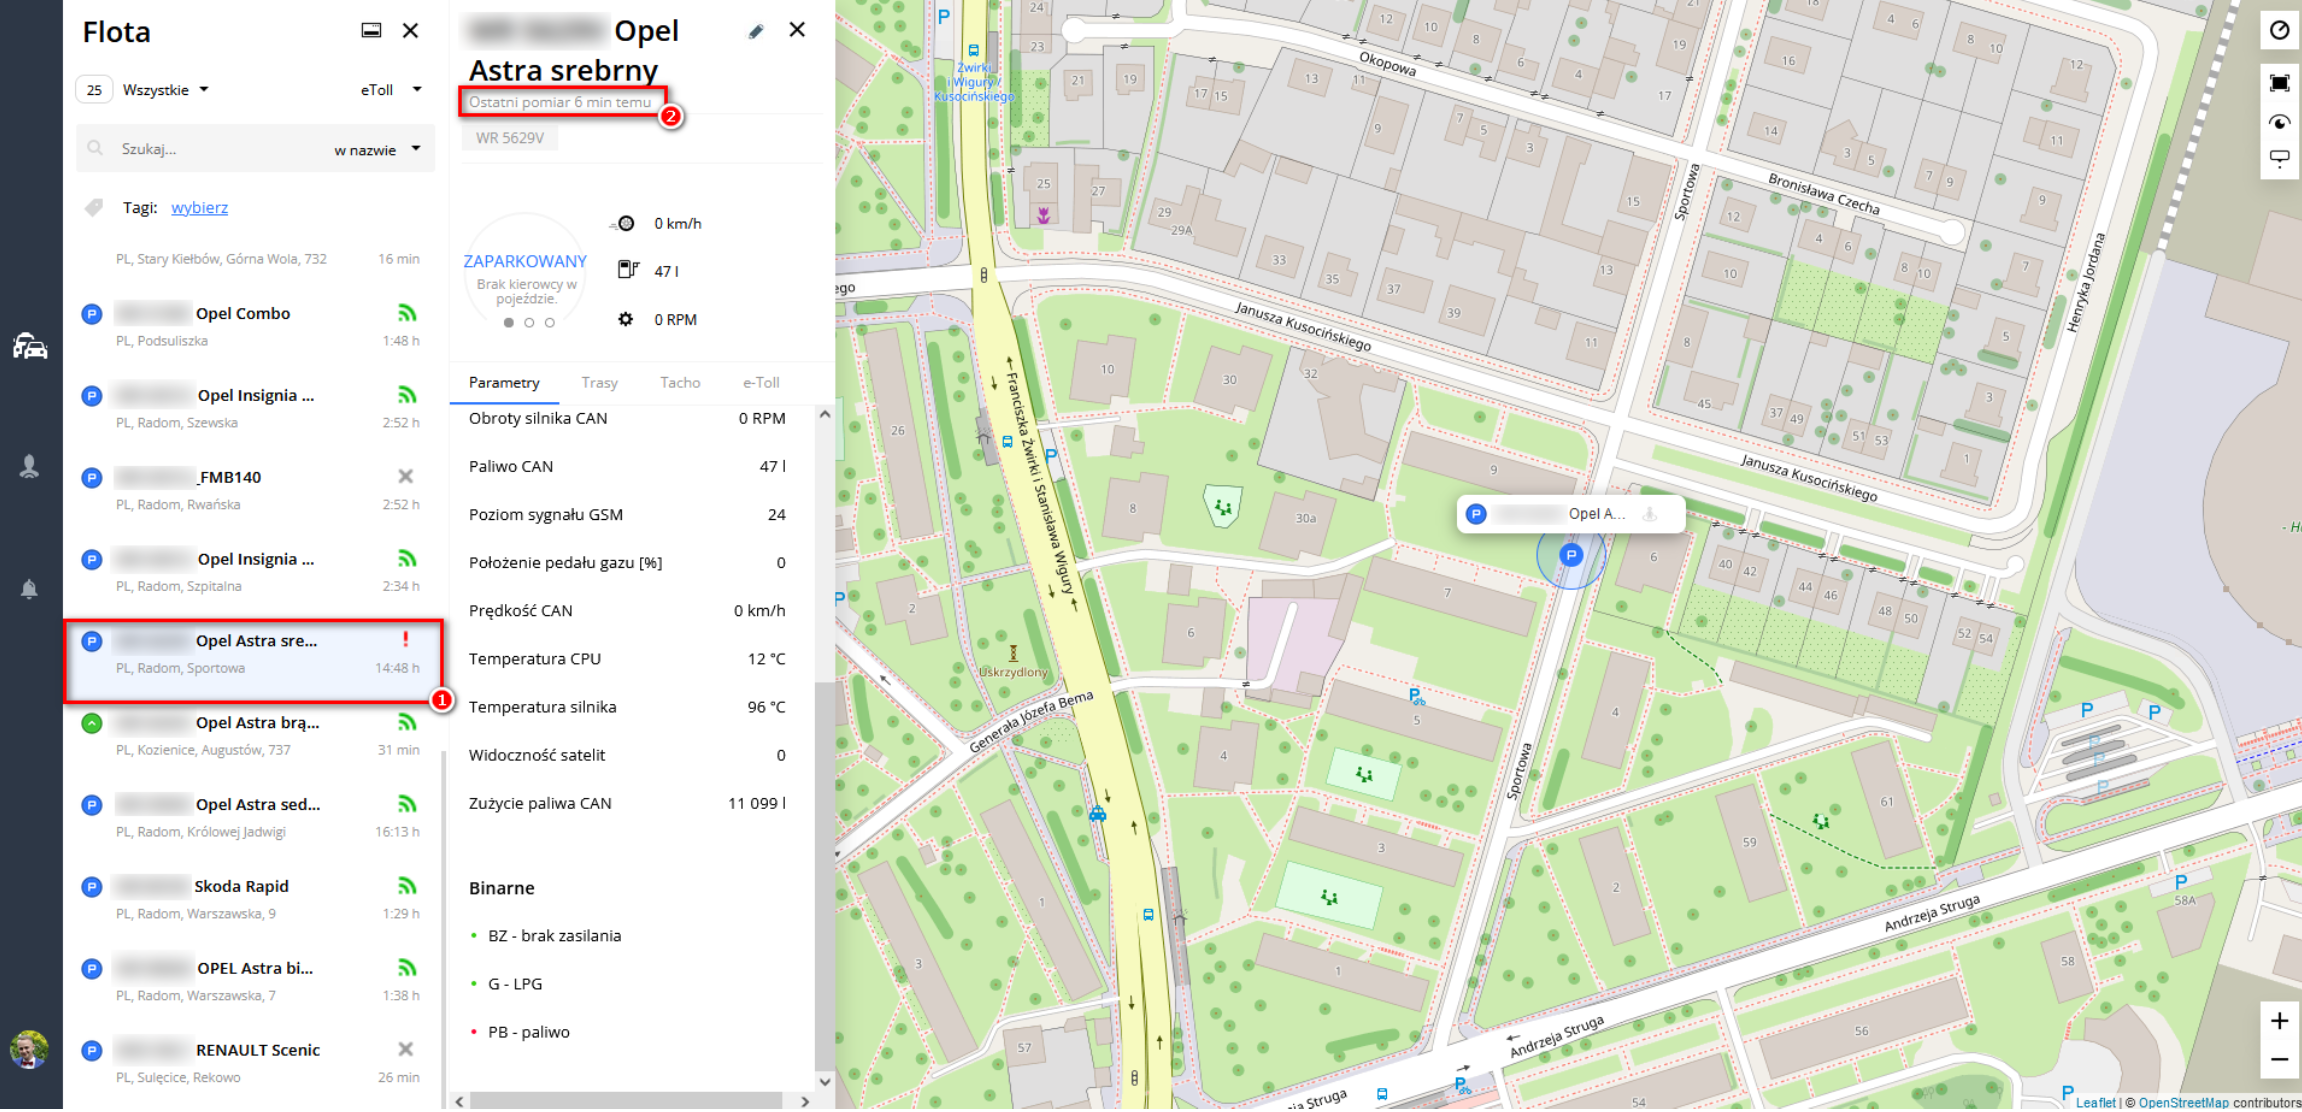
Task: Edit vehicle with pencil icon
Action: point(756,32)
